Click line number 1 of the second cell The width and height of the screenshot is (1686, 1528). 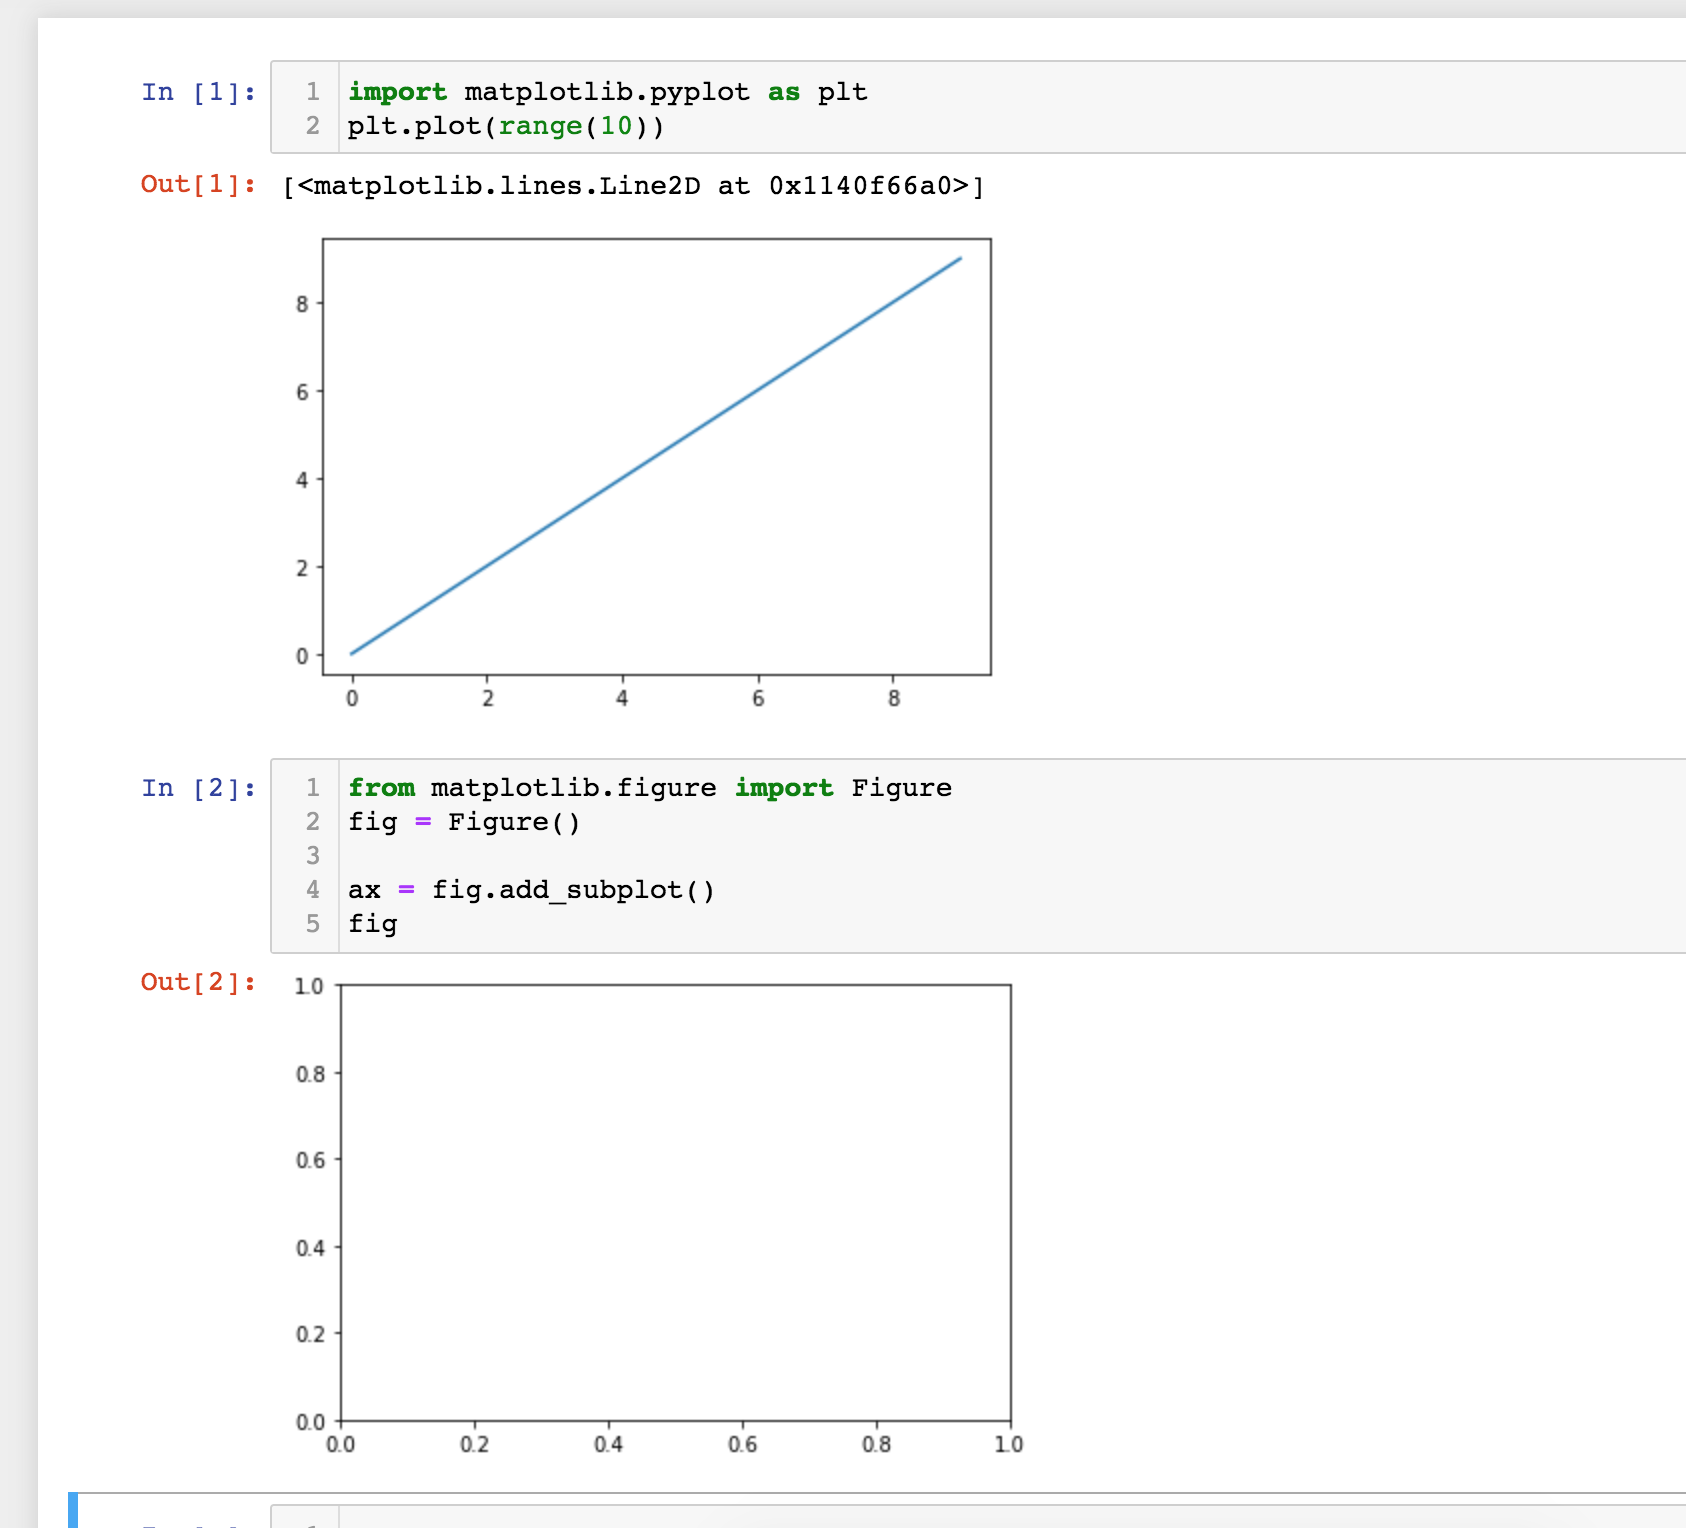[312, 788]
